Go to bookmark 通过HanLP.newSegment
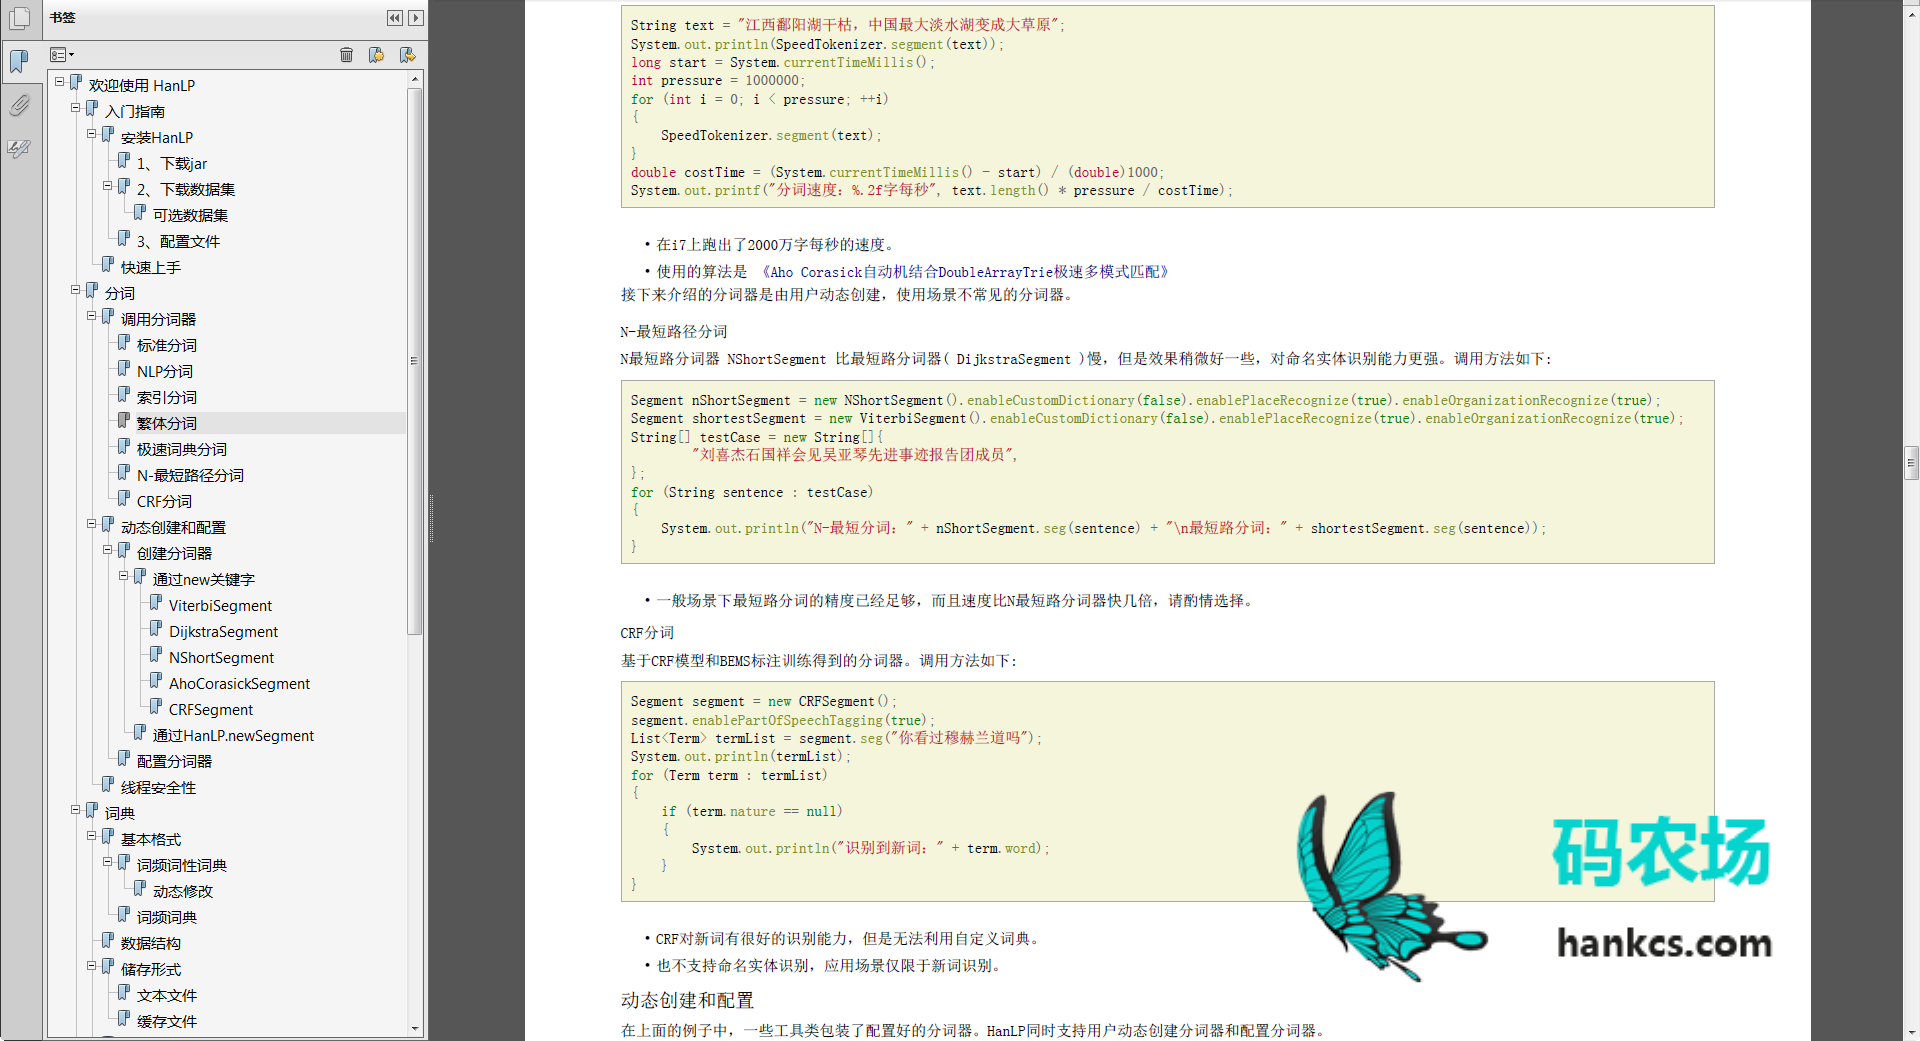1920x1041 pixels. (x=233, y=736)
